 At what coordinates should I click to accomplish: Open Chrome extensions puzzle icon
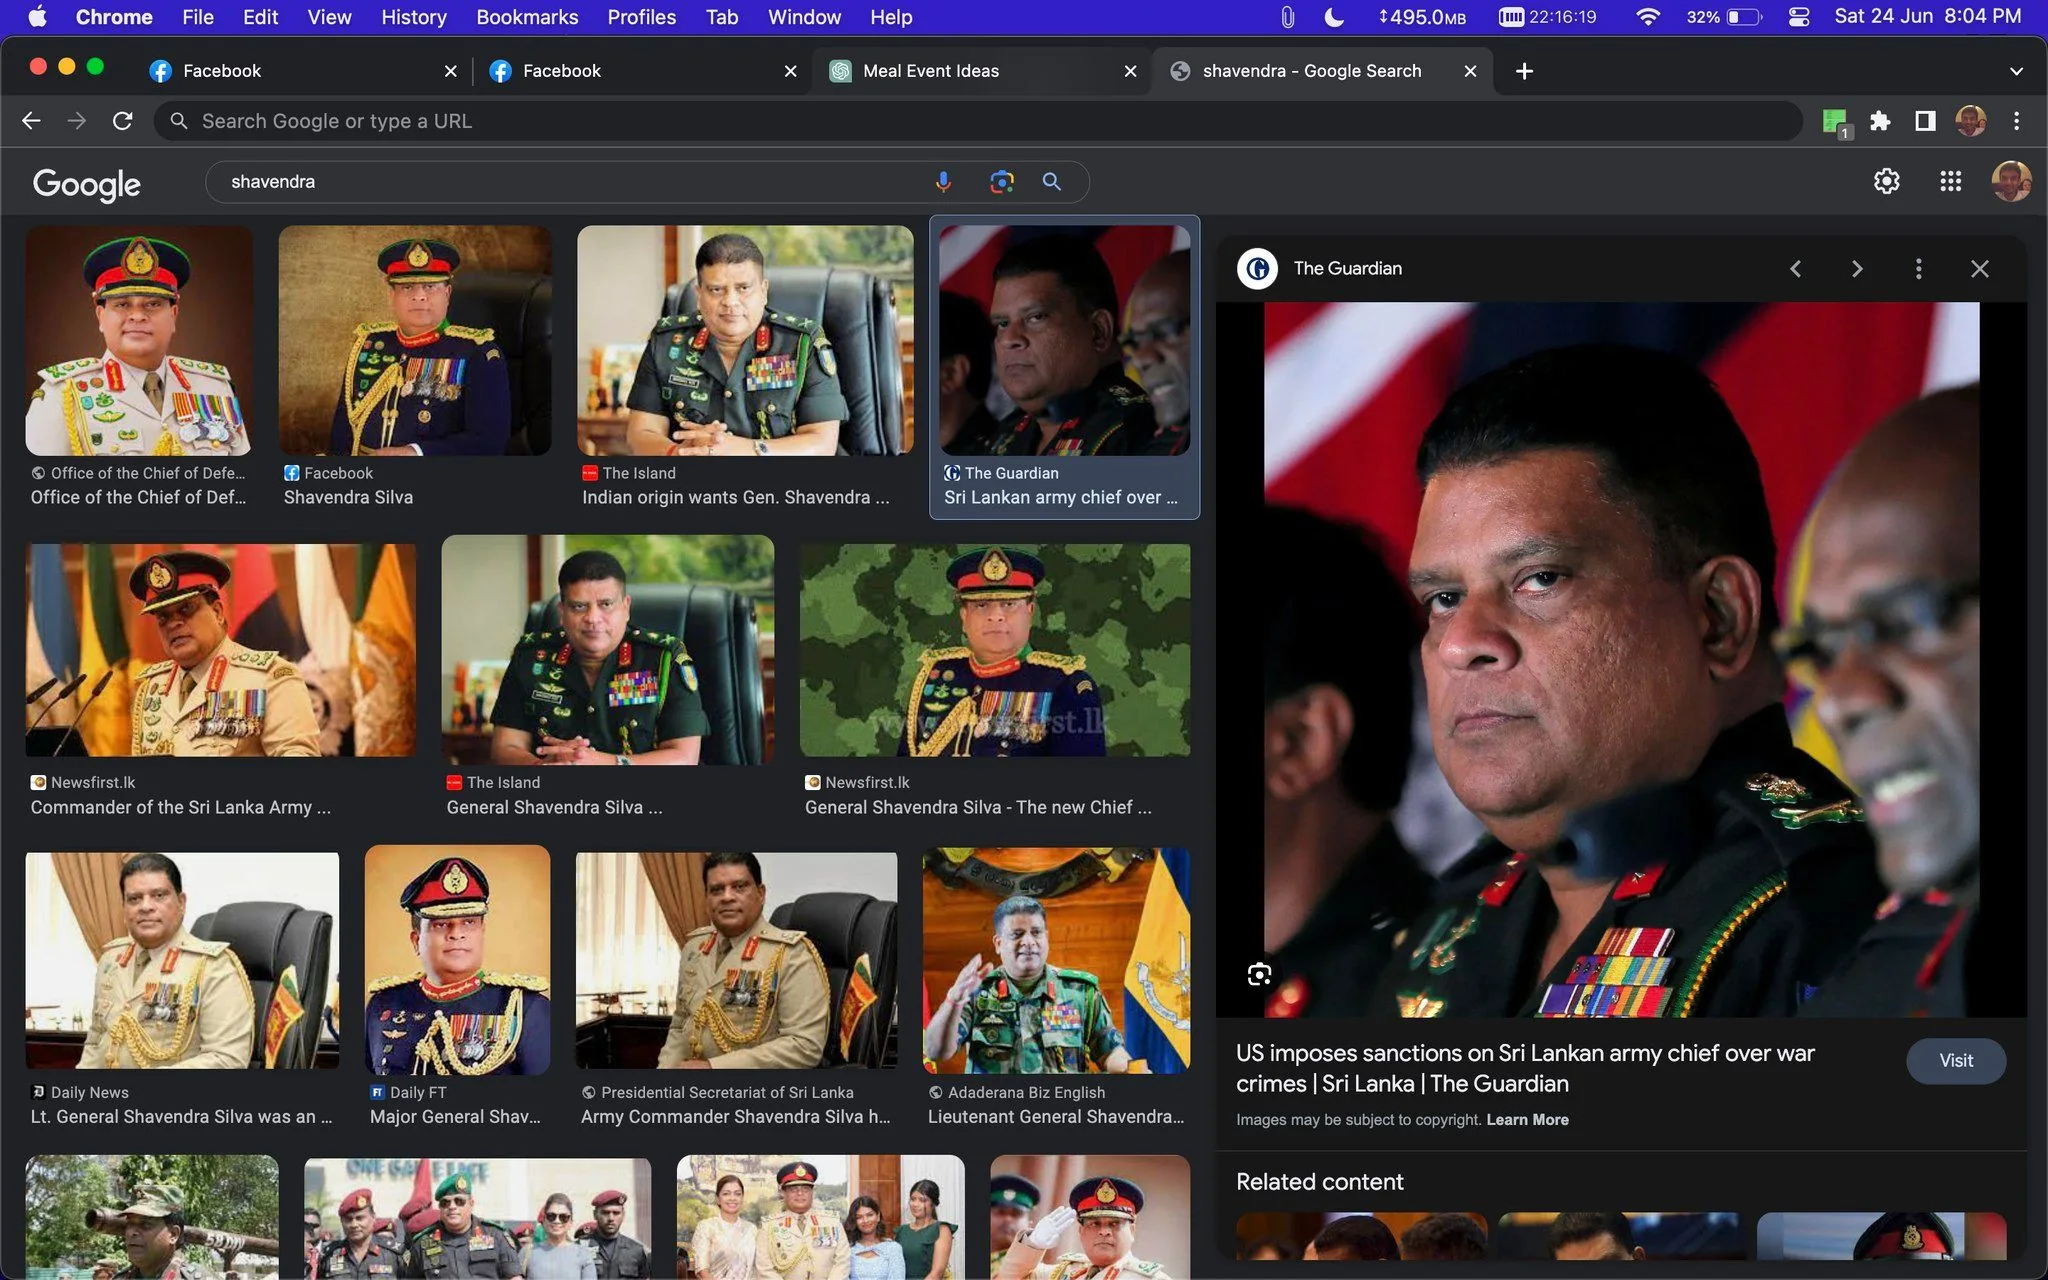[x=1880, y=121]
